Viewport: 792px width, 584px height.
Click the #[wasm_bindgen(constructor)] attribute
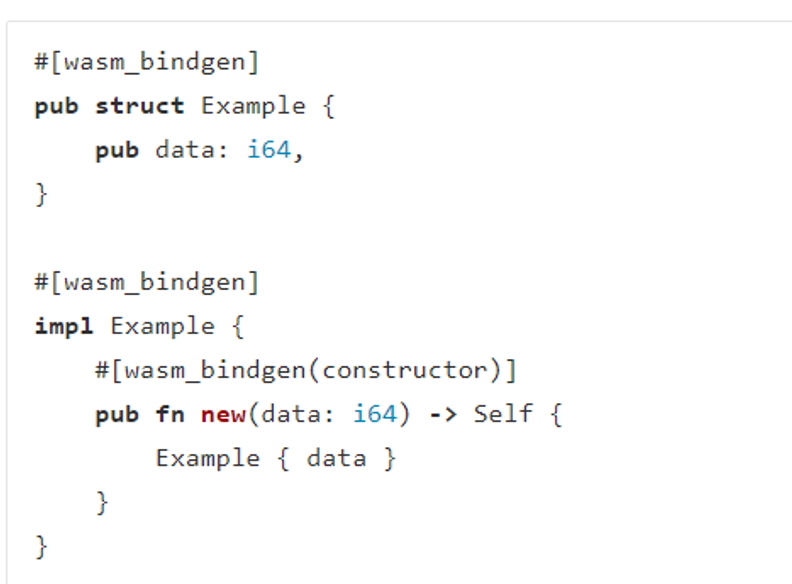point(306,370)
